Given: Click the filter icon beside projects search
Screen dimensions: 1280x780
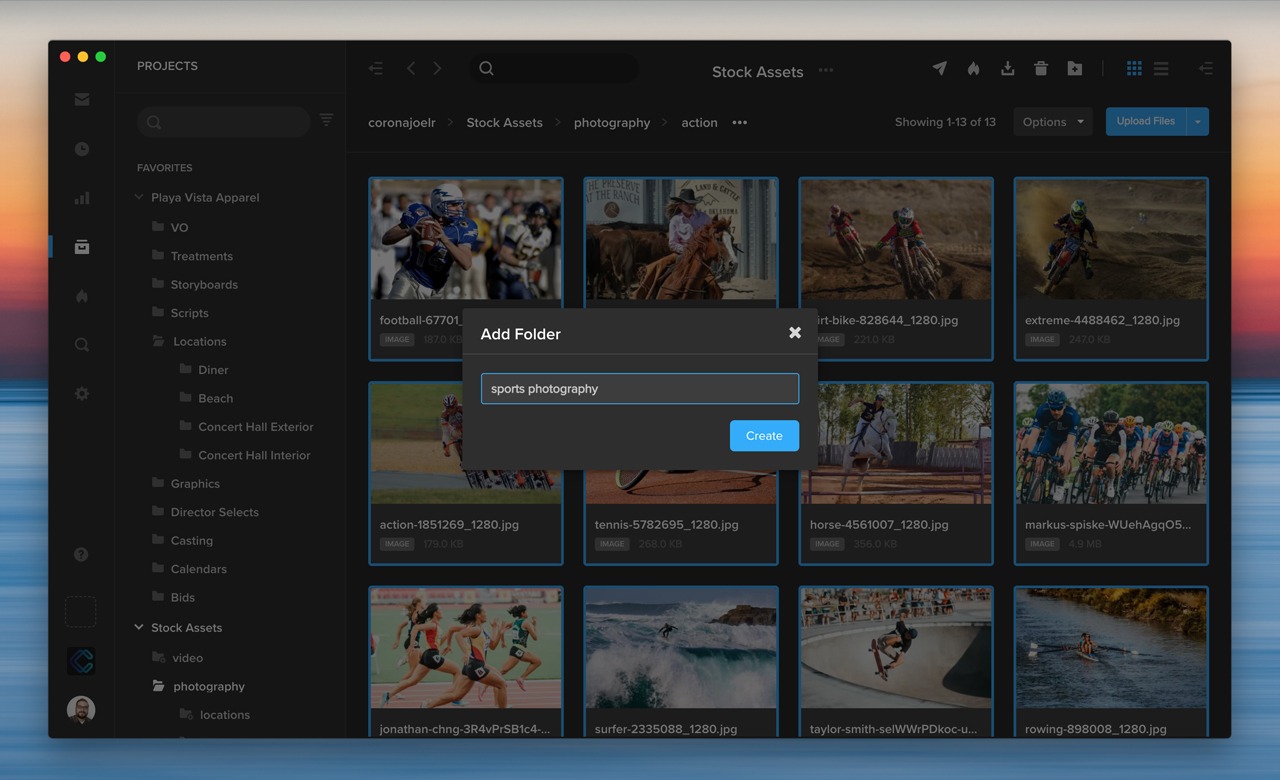Looking at the screenshot, I should (326, 120).
